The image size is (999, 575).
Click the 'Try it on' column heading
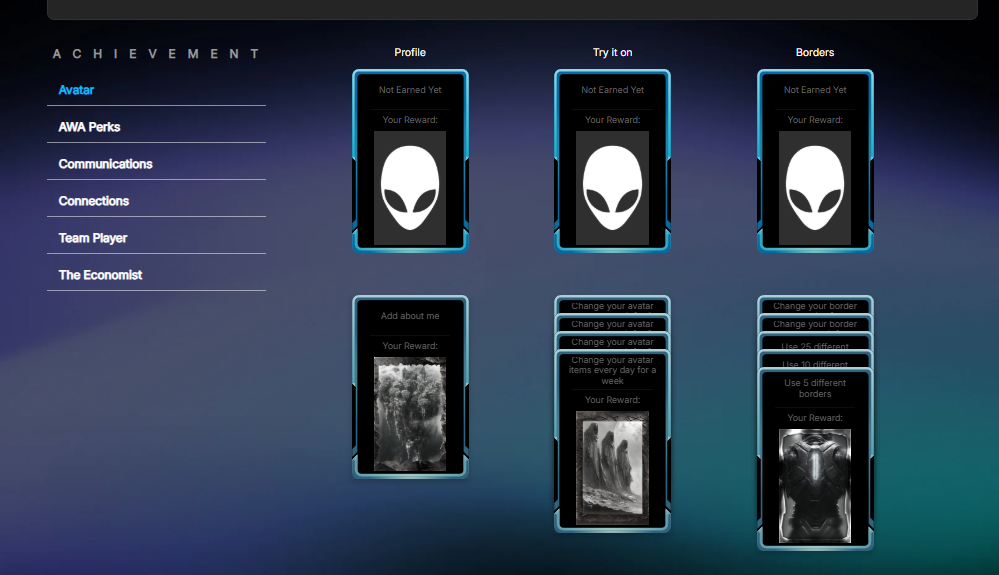point(612,52)
